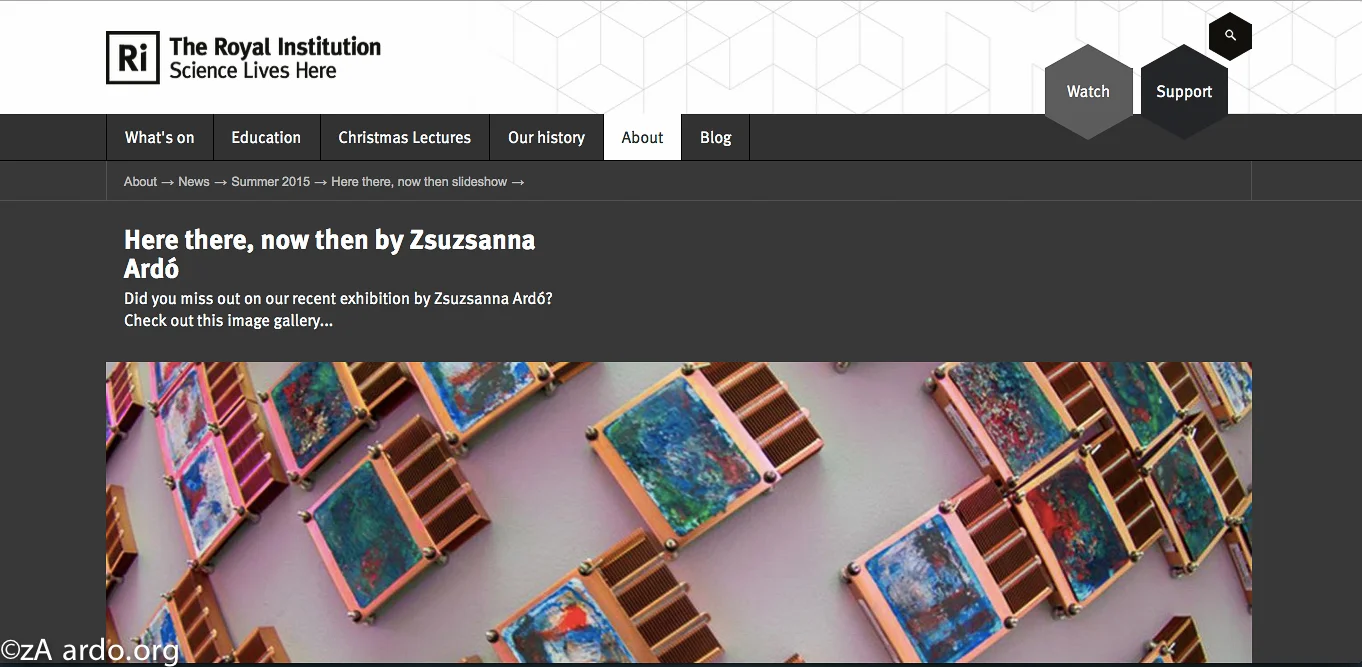
Task: Click the 'Check out this image gallery...' text
Action: [228, 321]
